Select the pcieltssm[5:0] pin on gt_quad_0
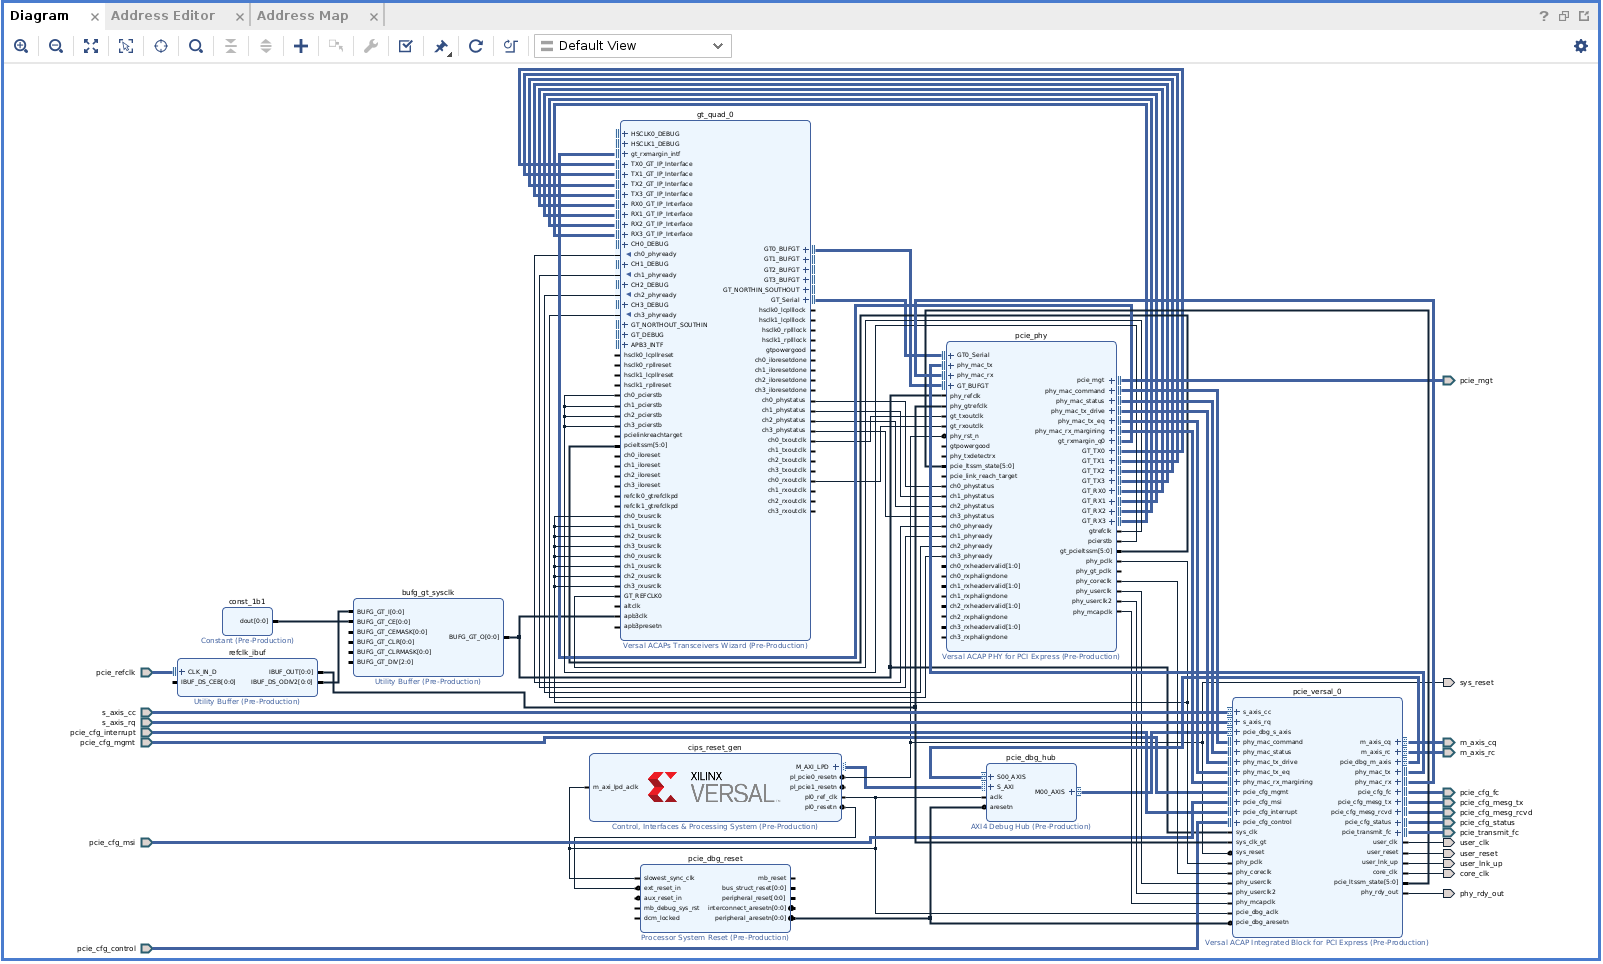Viewport: 1603px width, 964px height. pyautogui.click(x=643, y=445)
